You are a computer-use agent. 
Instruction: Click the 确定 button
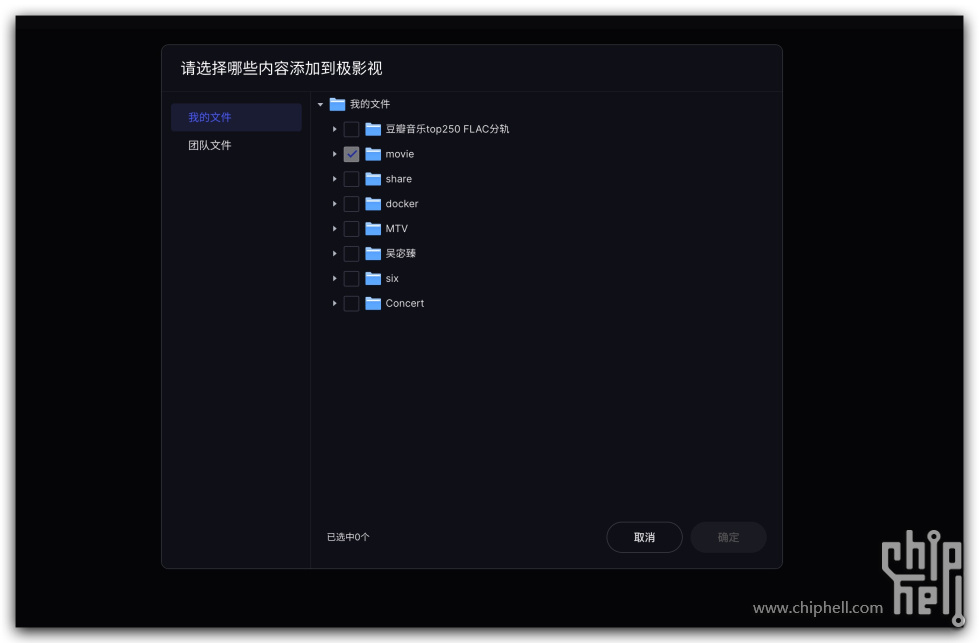tap(729, 537)
